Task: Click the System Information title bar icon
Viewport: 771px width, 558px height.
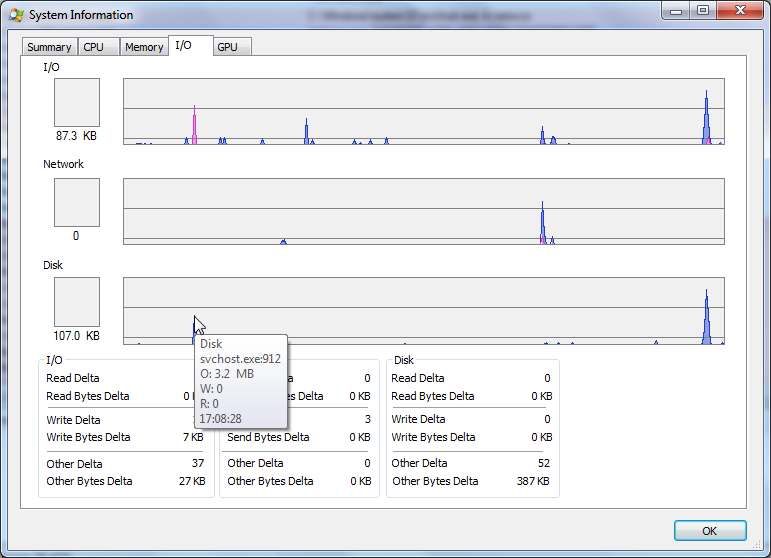Action: click(15, 15)
